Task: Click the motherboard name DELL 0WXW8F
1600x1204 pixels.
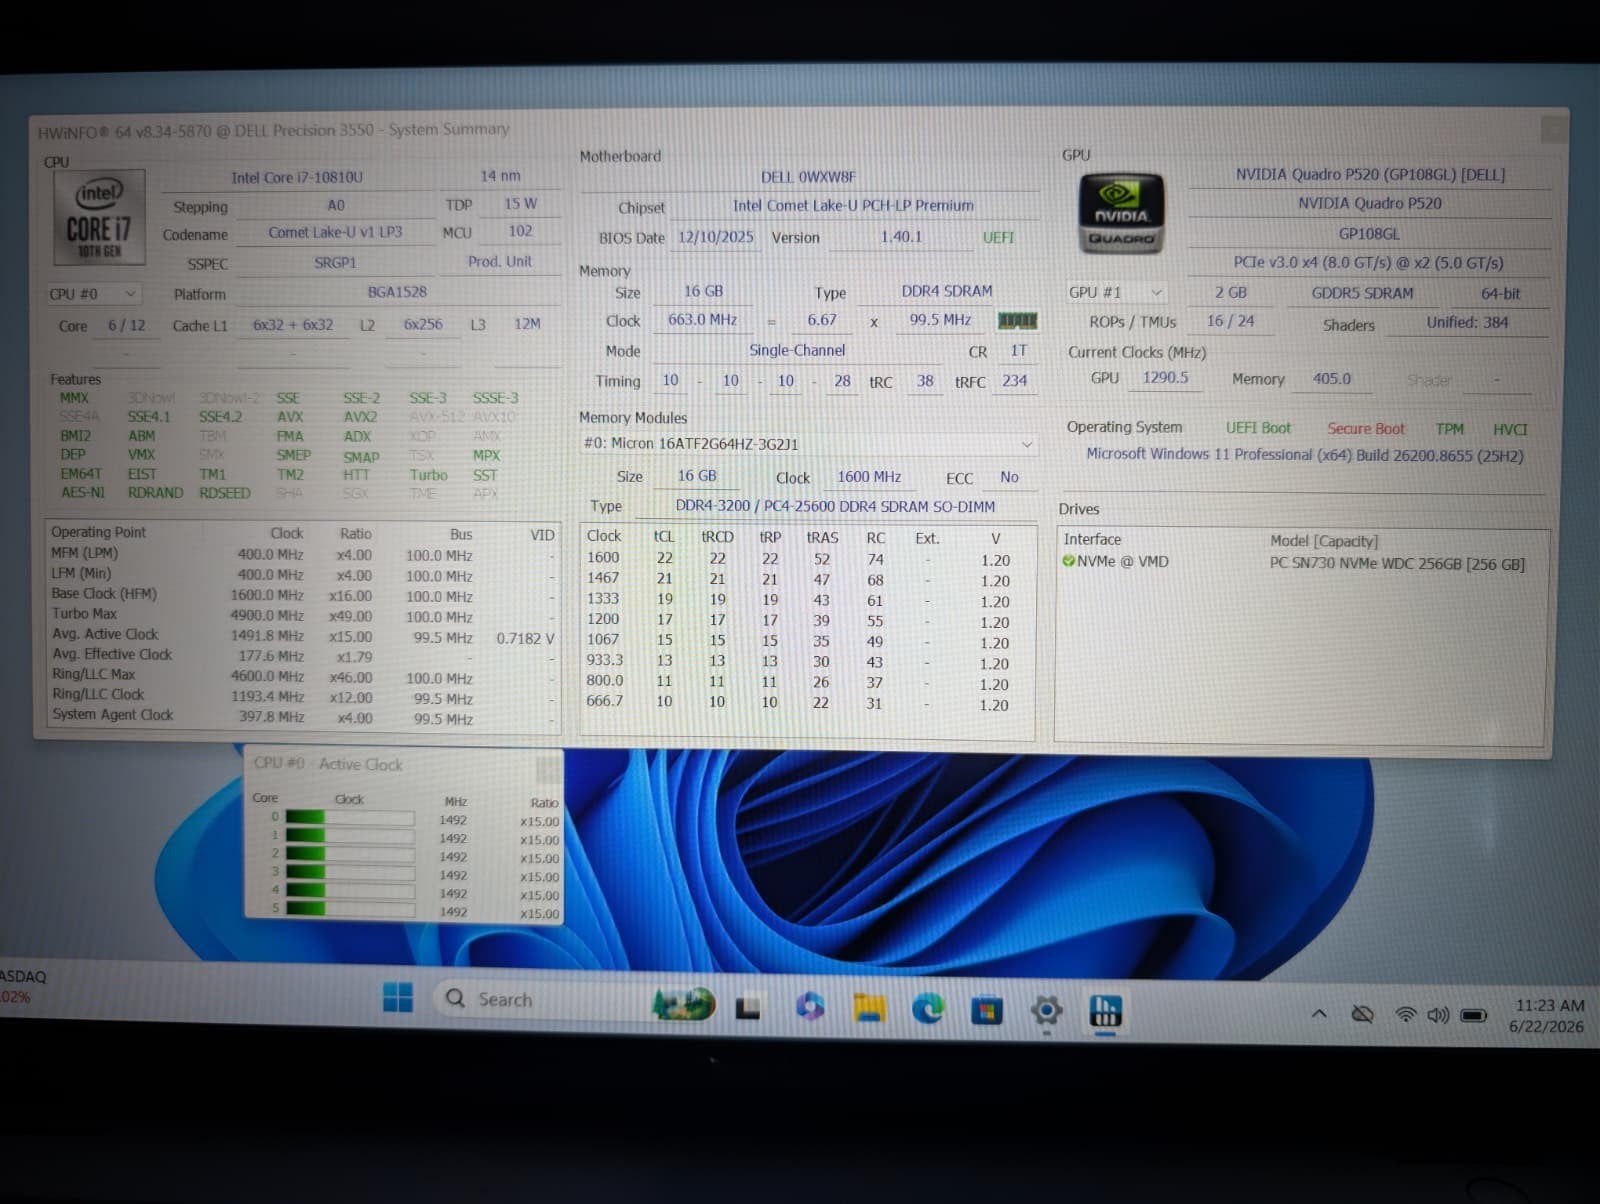Action: point(808,177)
